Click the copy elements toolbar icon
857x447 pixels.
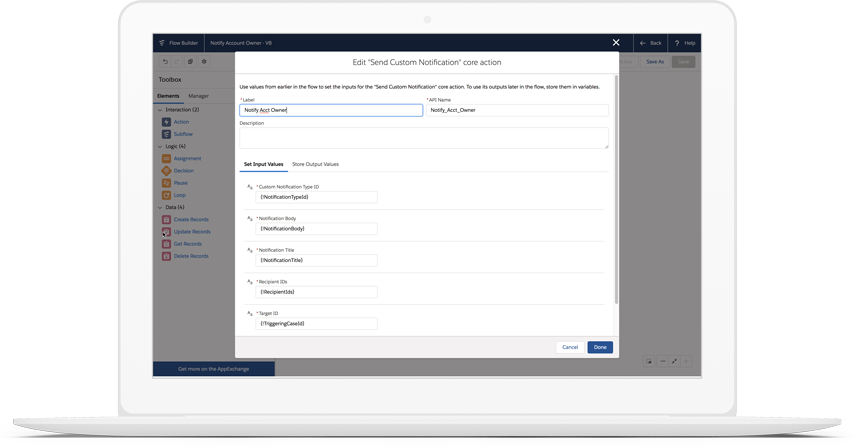pos(190,62)
